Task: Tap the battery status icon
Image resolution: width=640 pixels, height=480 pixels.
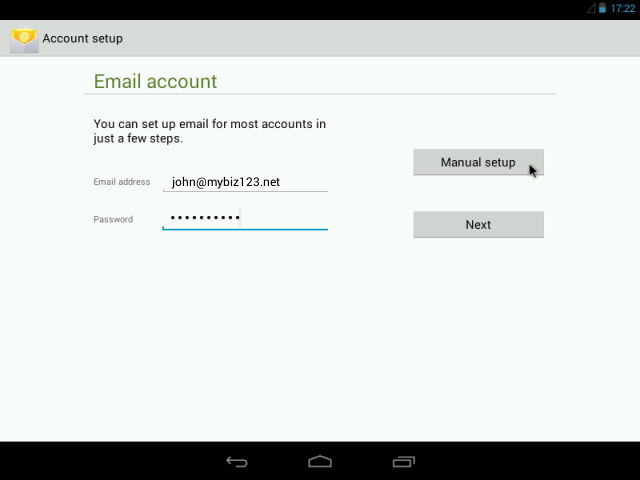Action: coord(602,8)
